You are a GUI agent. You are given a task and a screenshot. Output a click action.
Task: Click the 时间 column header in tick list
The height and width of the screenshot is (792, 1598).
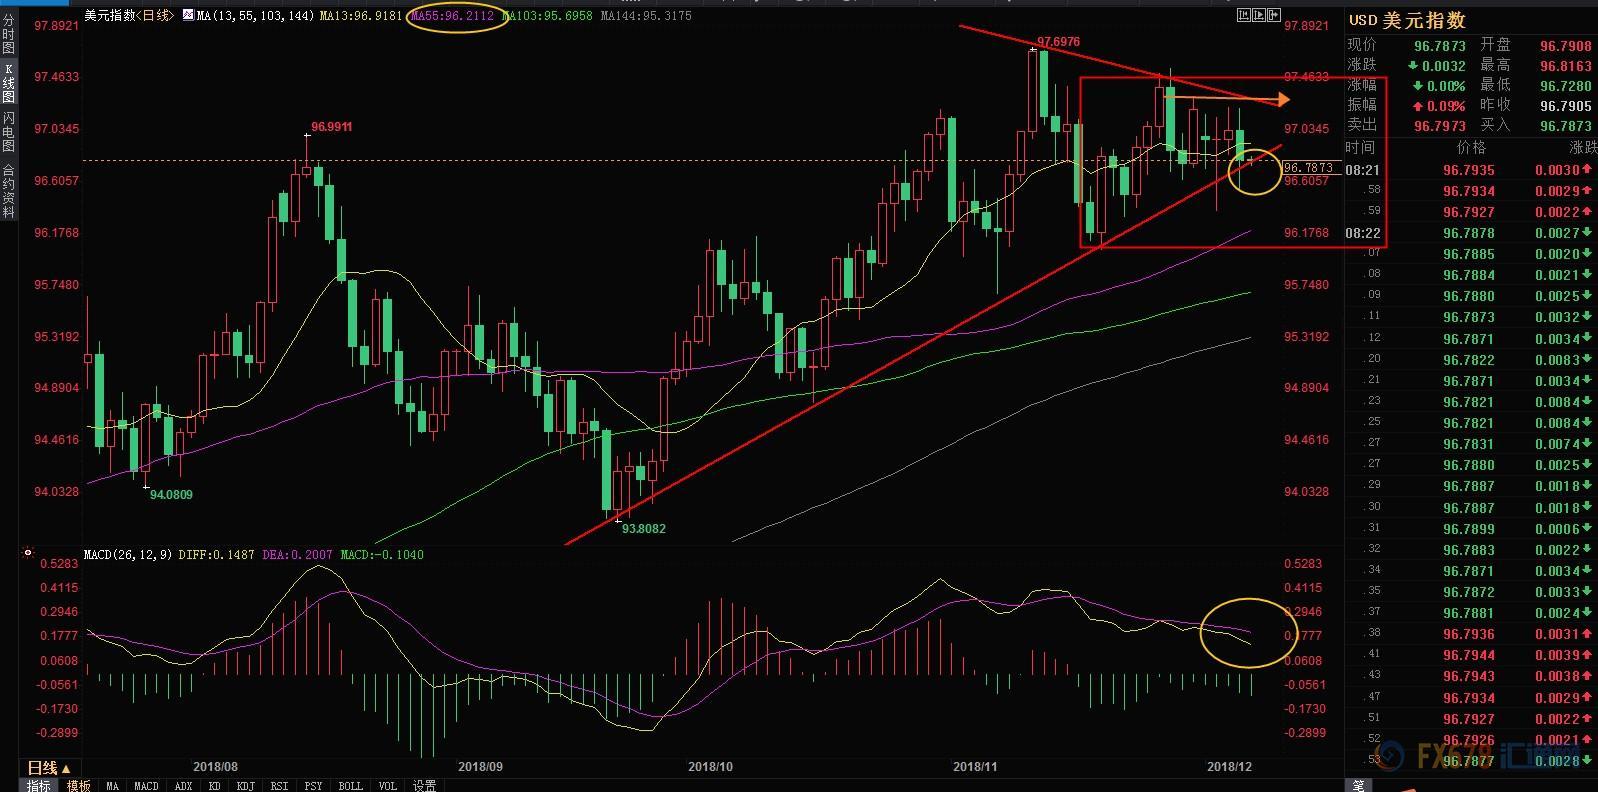point(1360,147)
